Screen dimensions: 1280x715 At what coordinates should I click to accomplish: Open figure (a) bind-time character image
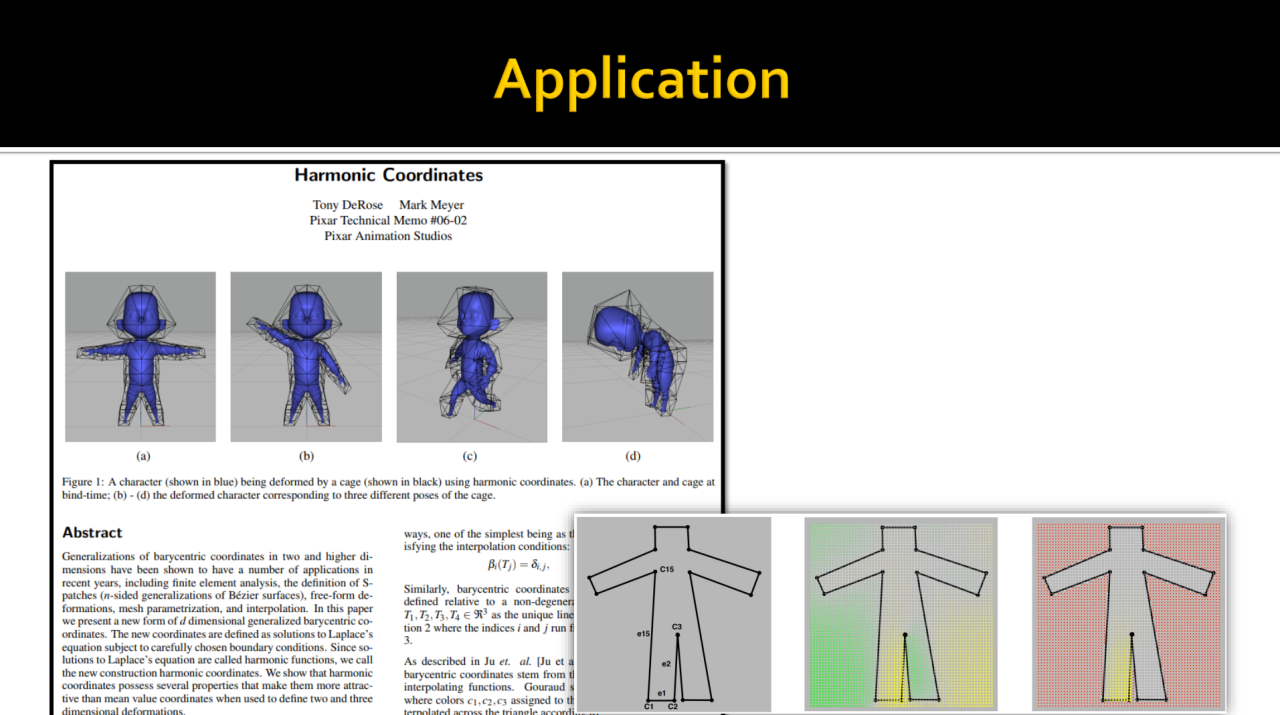[141, 356]
